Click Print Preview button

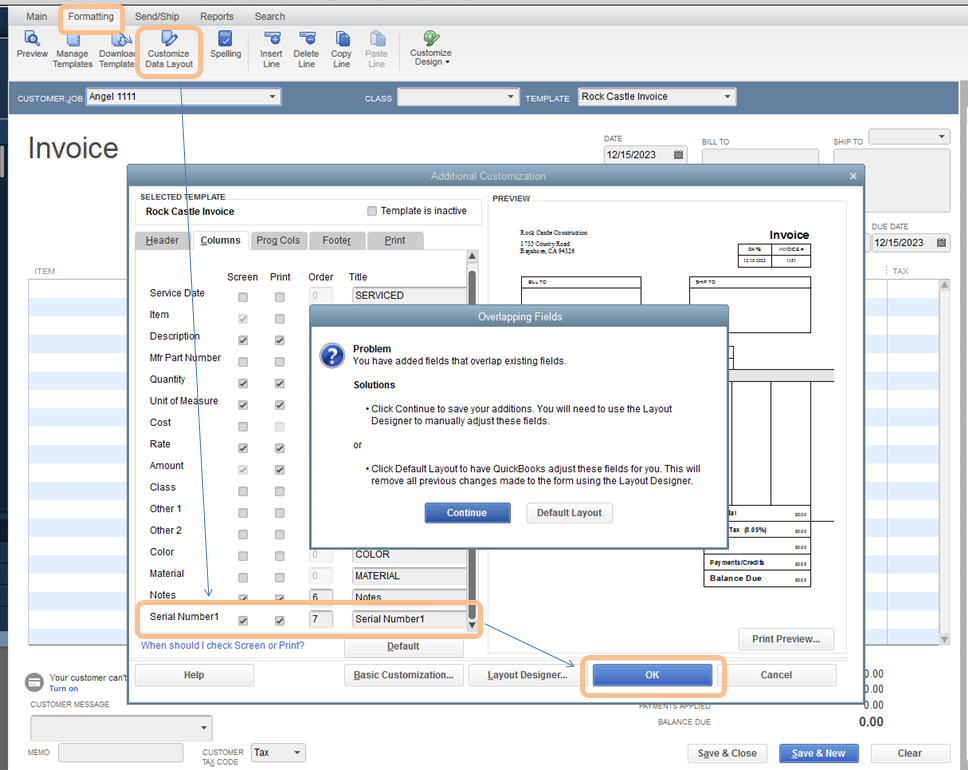tap(786, 639)
